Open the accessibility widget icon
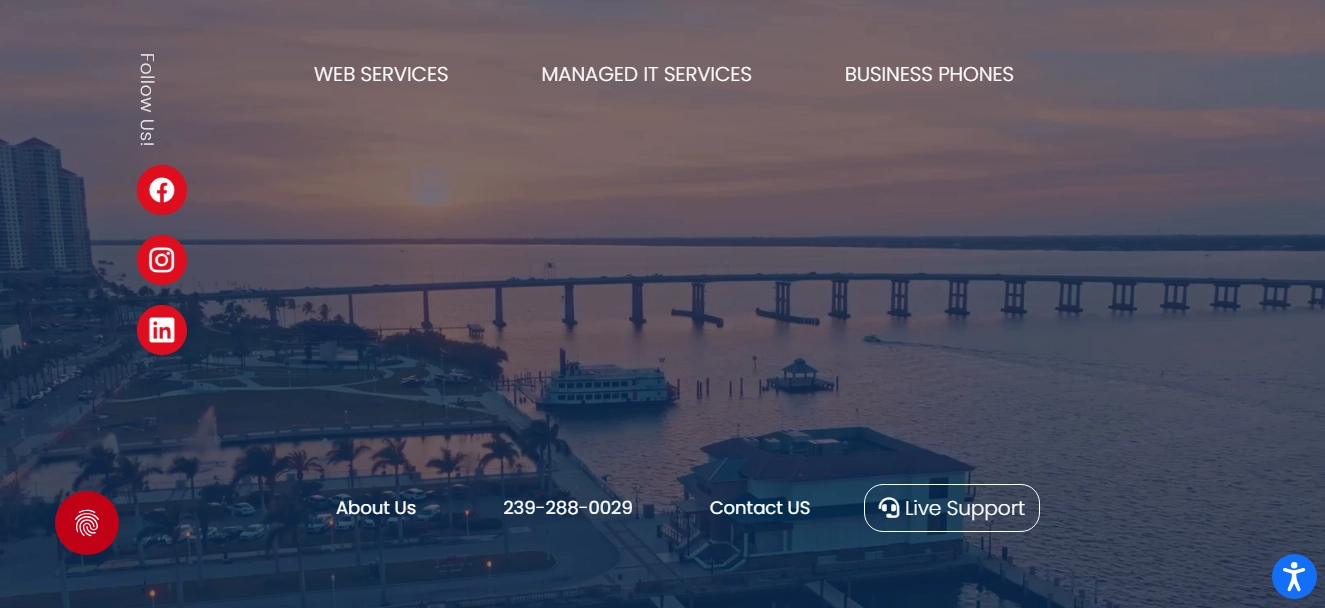This screenshot has height=608, width=1325. 1294,576
